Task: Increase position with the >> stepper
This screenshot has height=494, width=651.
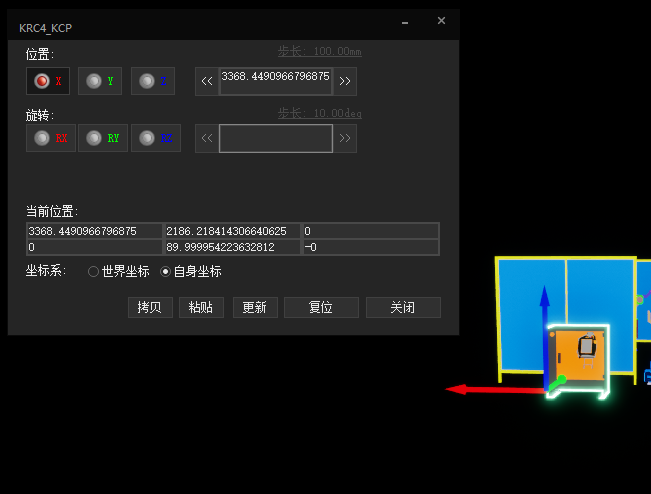Action: [x=345, y=81]
